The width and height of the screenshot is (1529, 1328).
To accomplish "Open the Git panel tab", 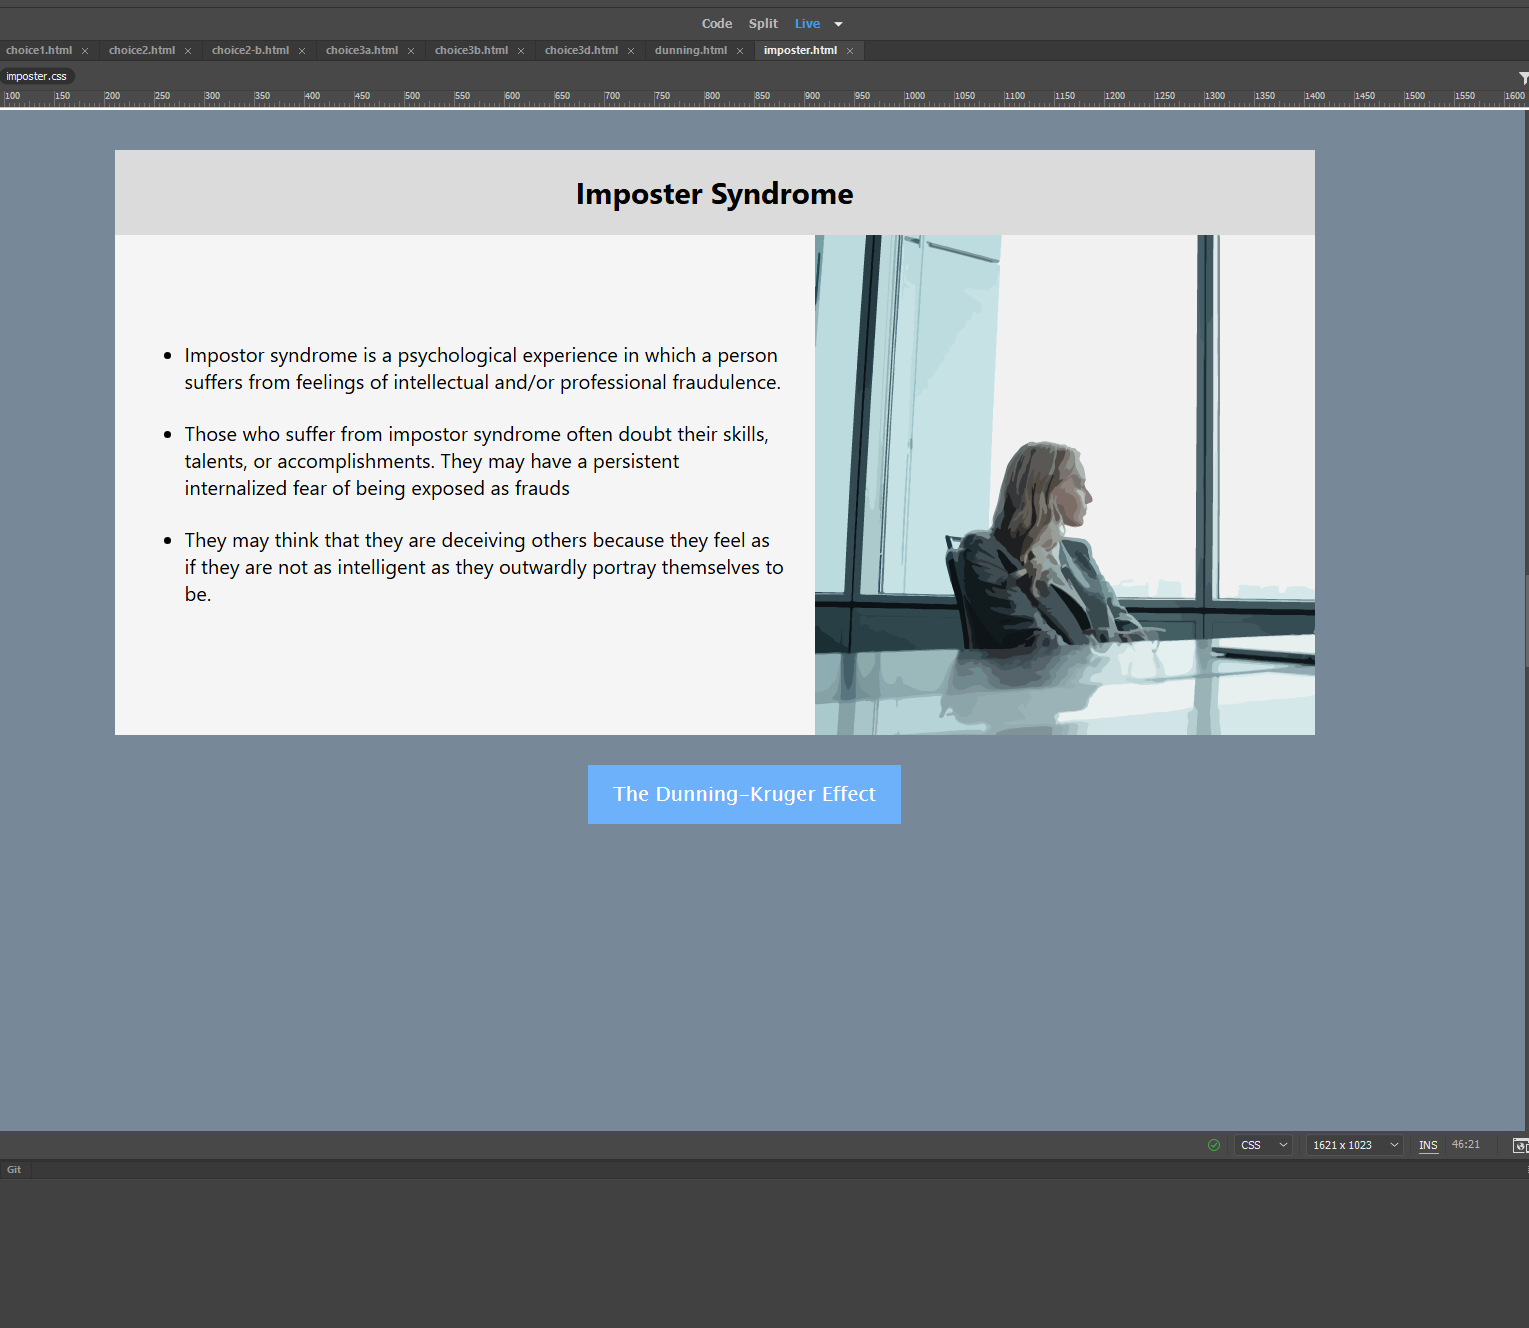I will [x=14, y=1169].
